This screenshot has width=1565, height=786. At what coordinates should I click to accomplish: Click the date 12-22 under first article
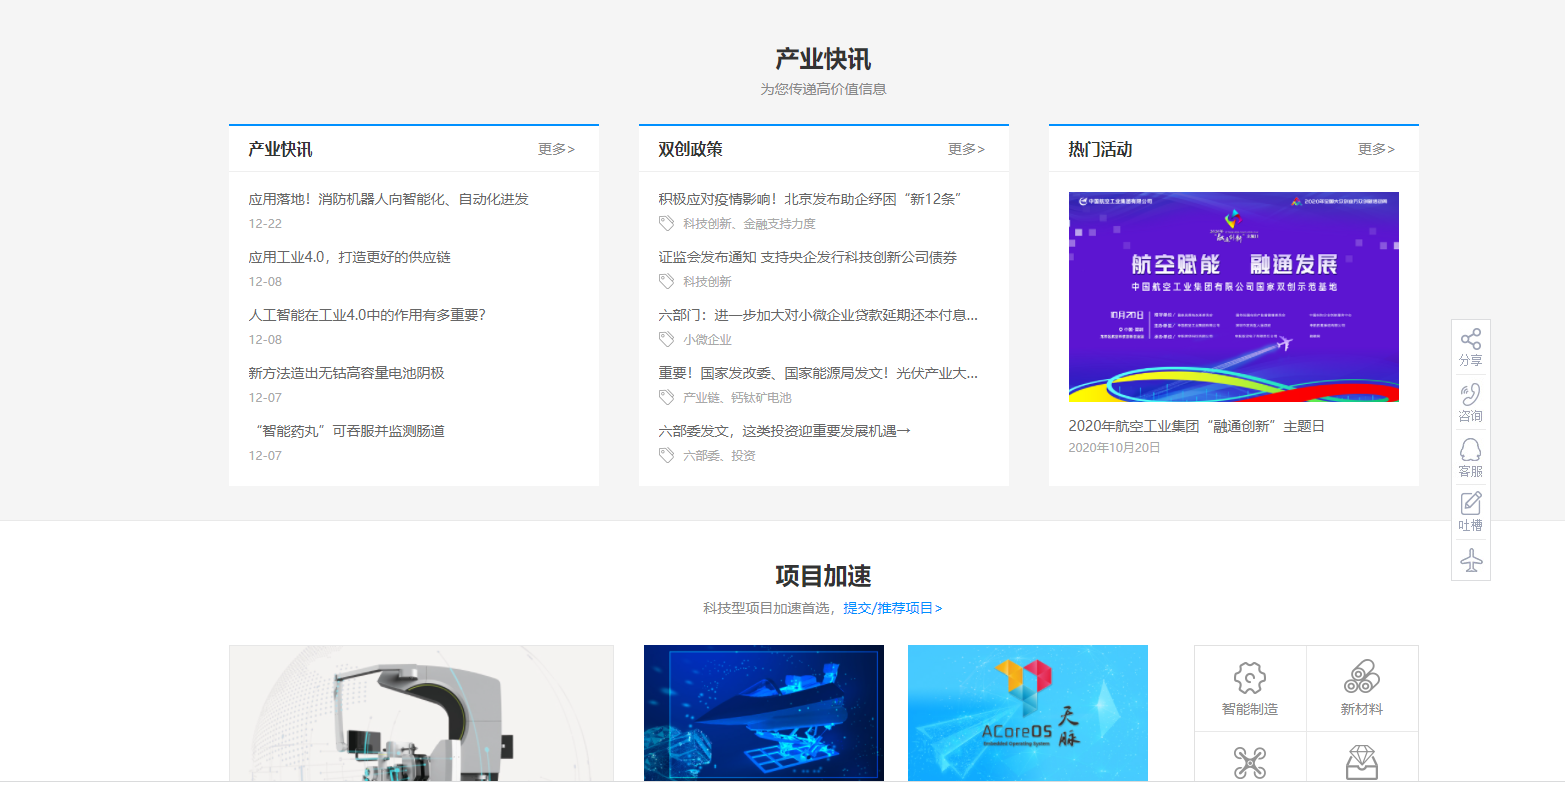coord(265,224)
